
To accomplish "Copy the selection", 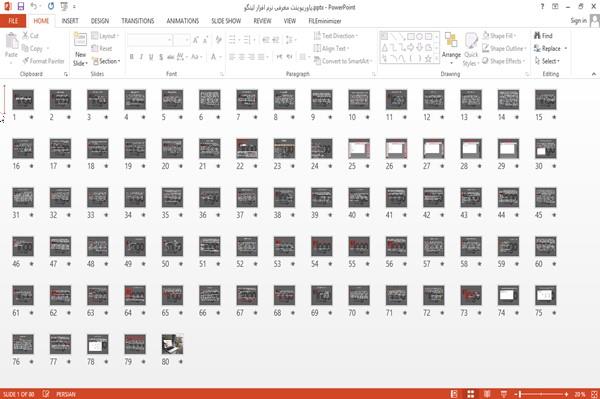I will click(x=33, y=49).
